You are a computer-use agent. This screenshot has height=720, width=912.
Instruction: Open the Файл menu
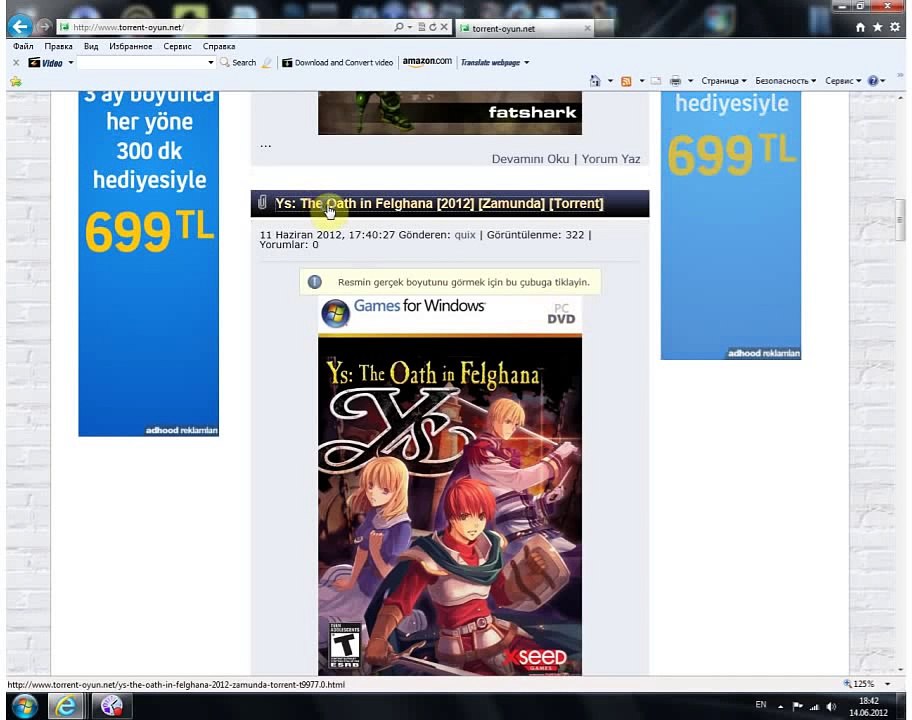click(x=23, y=46)
